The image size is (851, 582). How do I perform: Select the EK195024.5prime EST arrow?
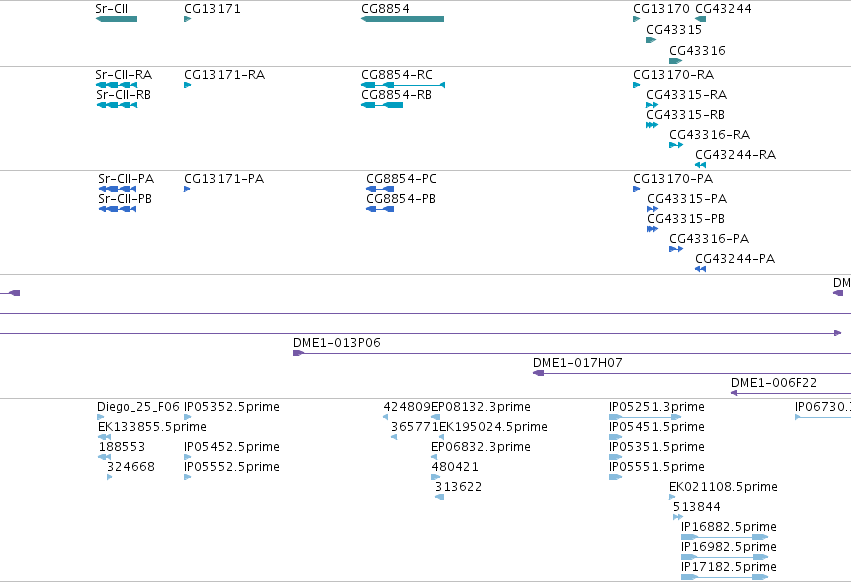pos(441,437)
